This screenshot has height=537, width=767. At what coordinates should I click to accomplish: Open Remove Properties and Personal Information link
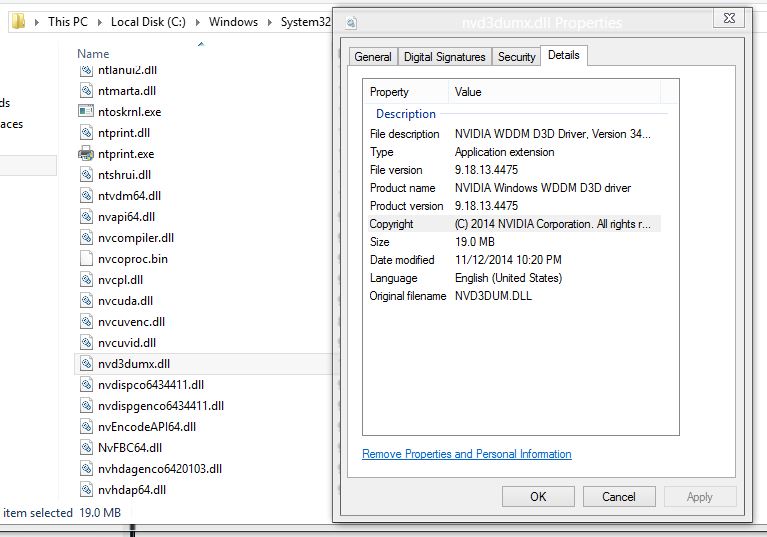(467, 454)
